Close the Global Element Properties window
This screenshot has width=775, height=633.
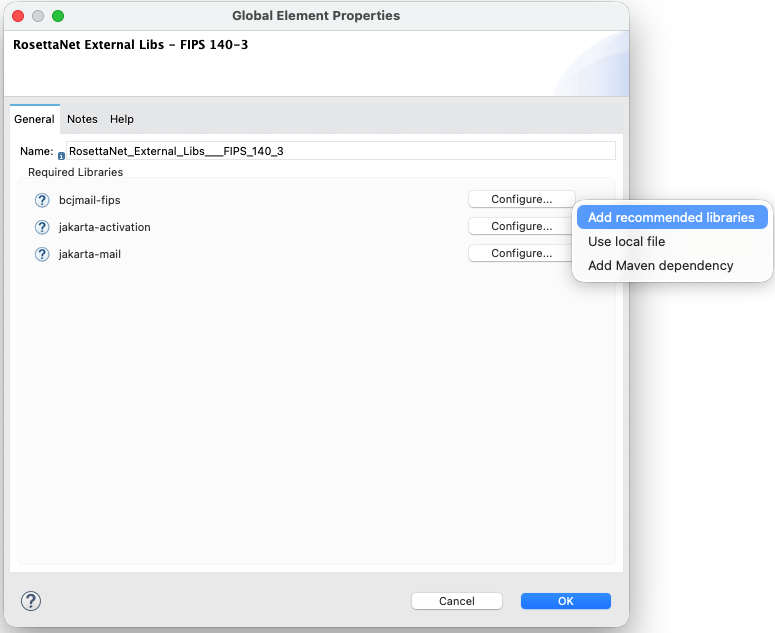pyautogui.click(x=18, y=16)
